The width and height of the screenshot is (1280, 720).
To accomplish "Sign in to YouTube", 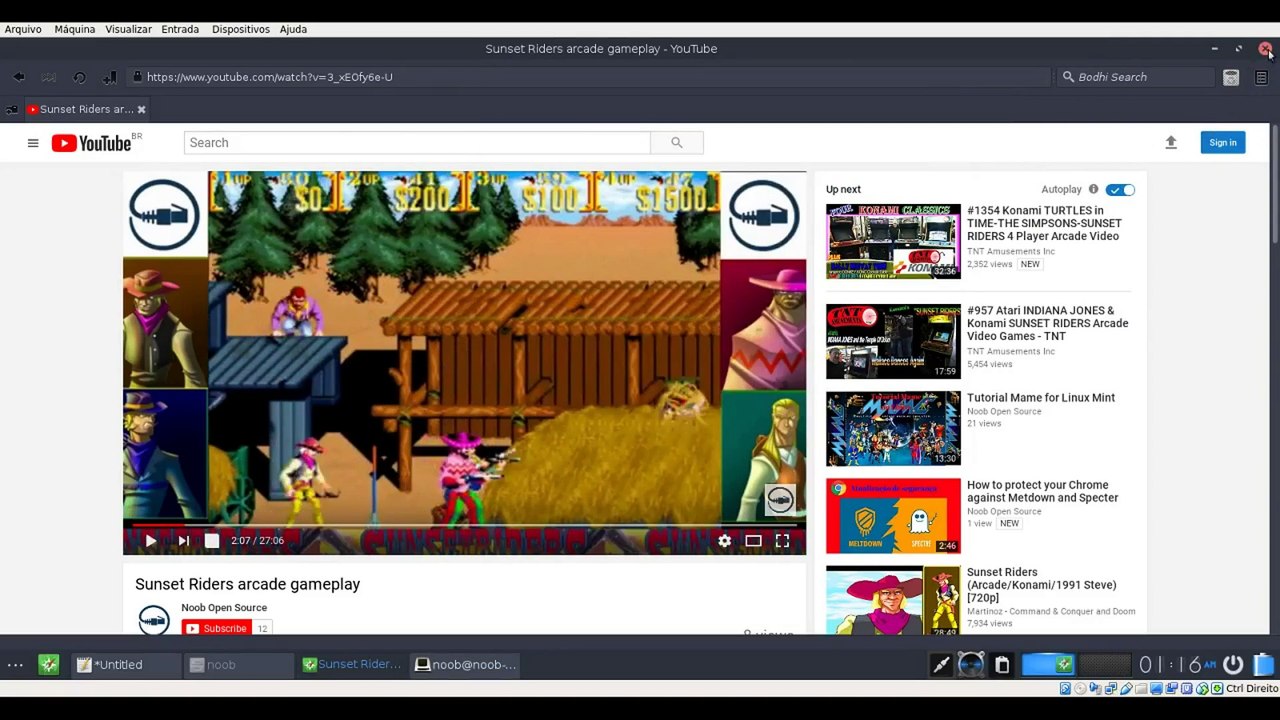I will tap(1222, 143).
